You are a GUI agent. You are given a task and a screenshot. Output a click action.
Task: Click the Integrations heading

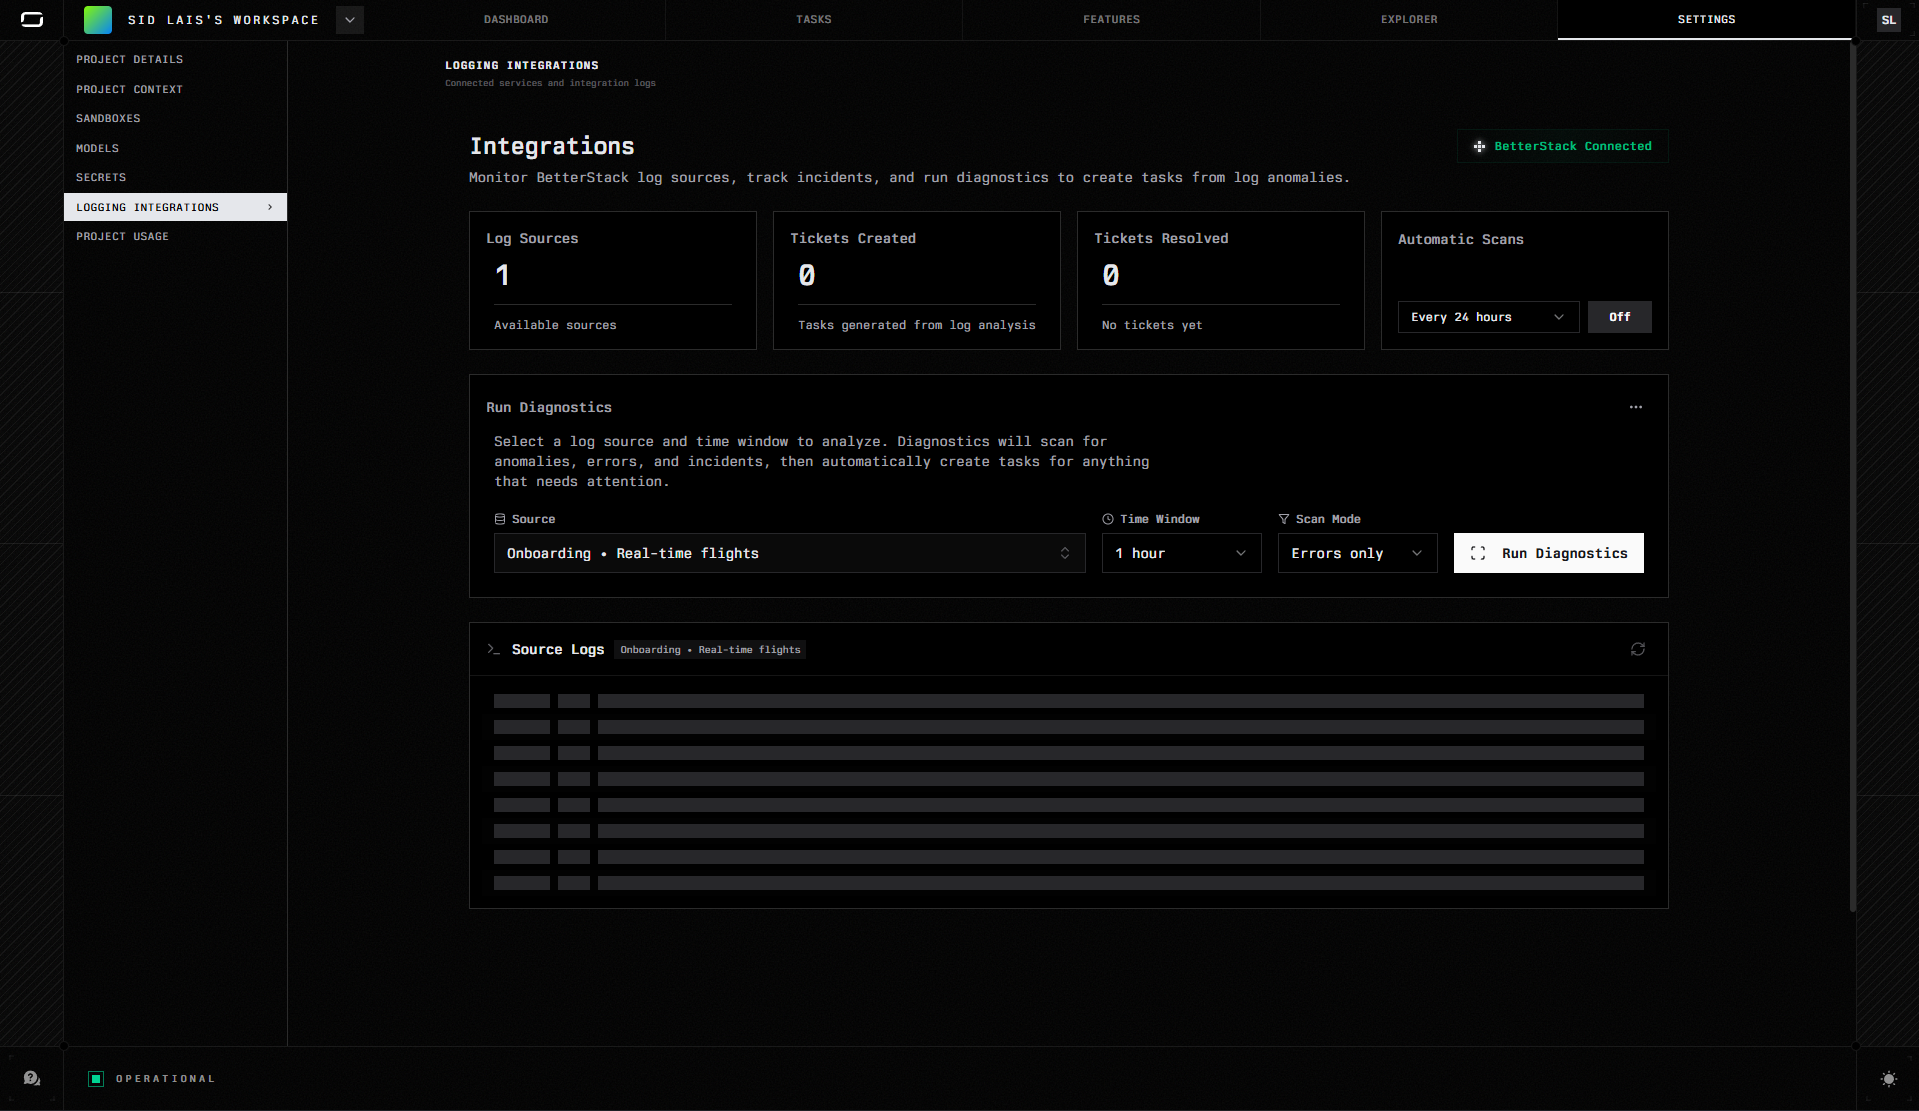point(552,146)
